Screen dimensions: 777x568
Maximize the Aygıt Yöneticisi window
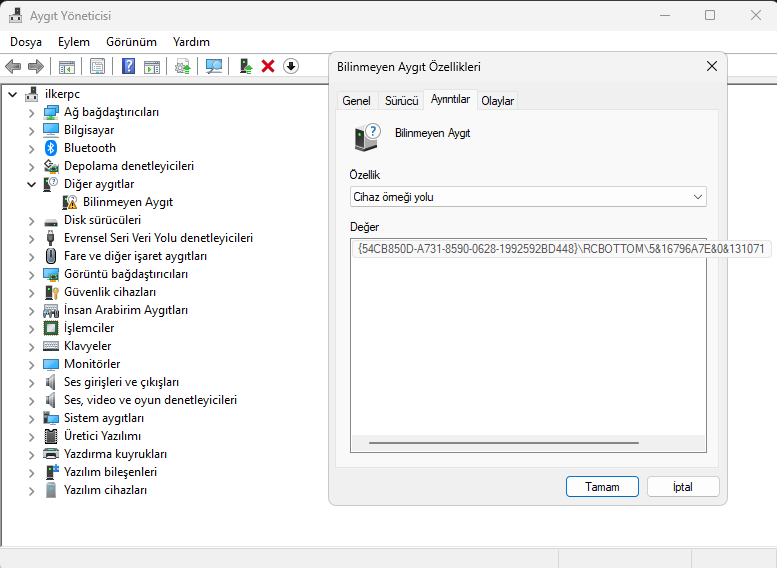click(710, 15)
